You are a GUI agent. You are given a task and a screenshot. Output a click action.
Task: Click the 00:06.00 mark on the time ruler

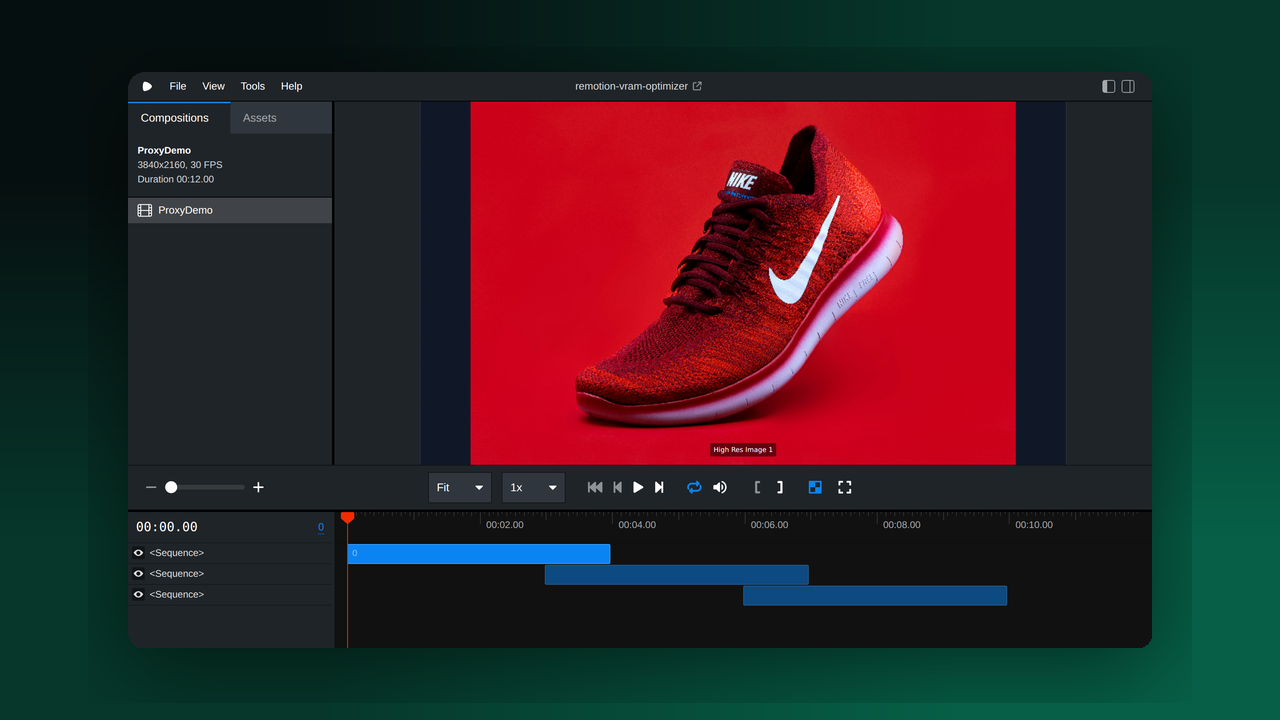(x=769, y=525)
